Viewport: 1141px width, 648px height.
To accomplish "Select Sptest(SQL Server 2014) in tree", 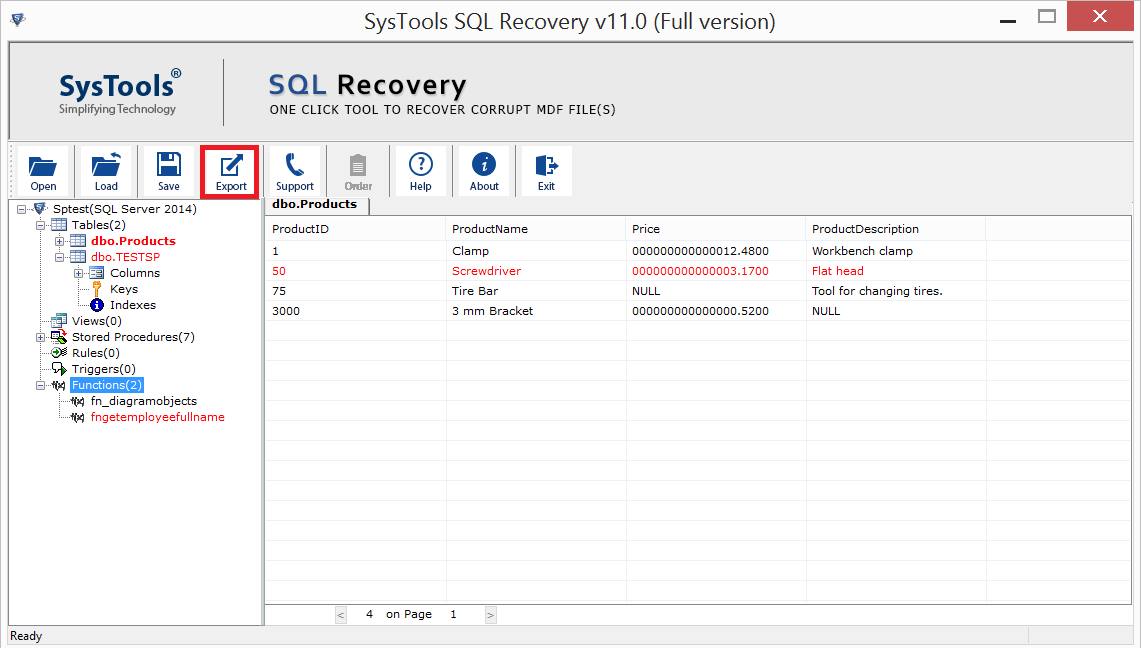I will pyautogui.click(x=124, y=209).
